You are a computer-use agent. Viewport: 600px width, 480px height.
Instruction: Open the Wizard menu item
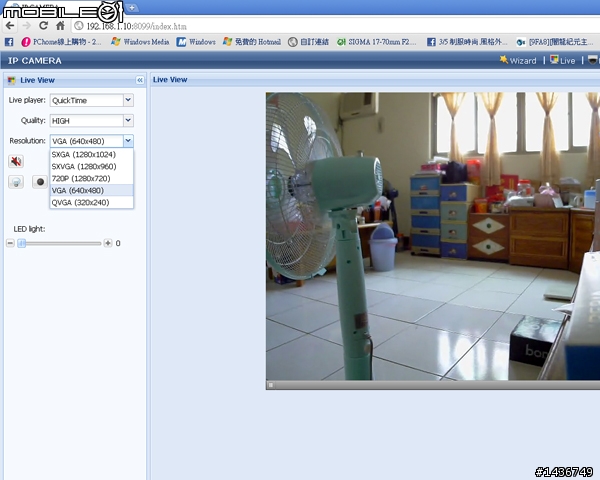518,60
